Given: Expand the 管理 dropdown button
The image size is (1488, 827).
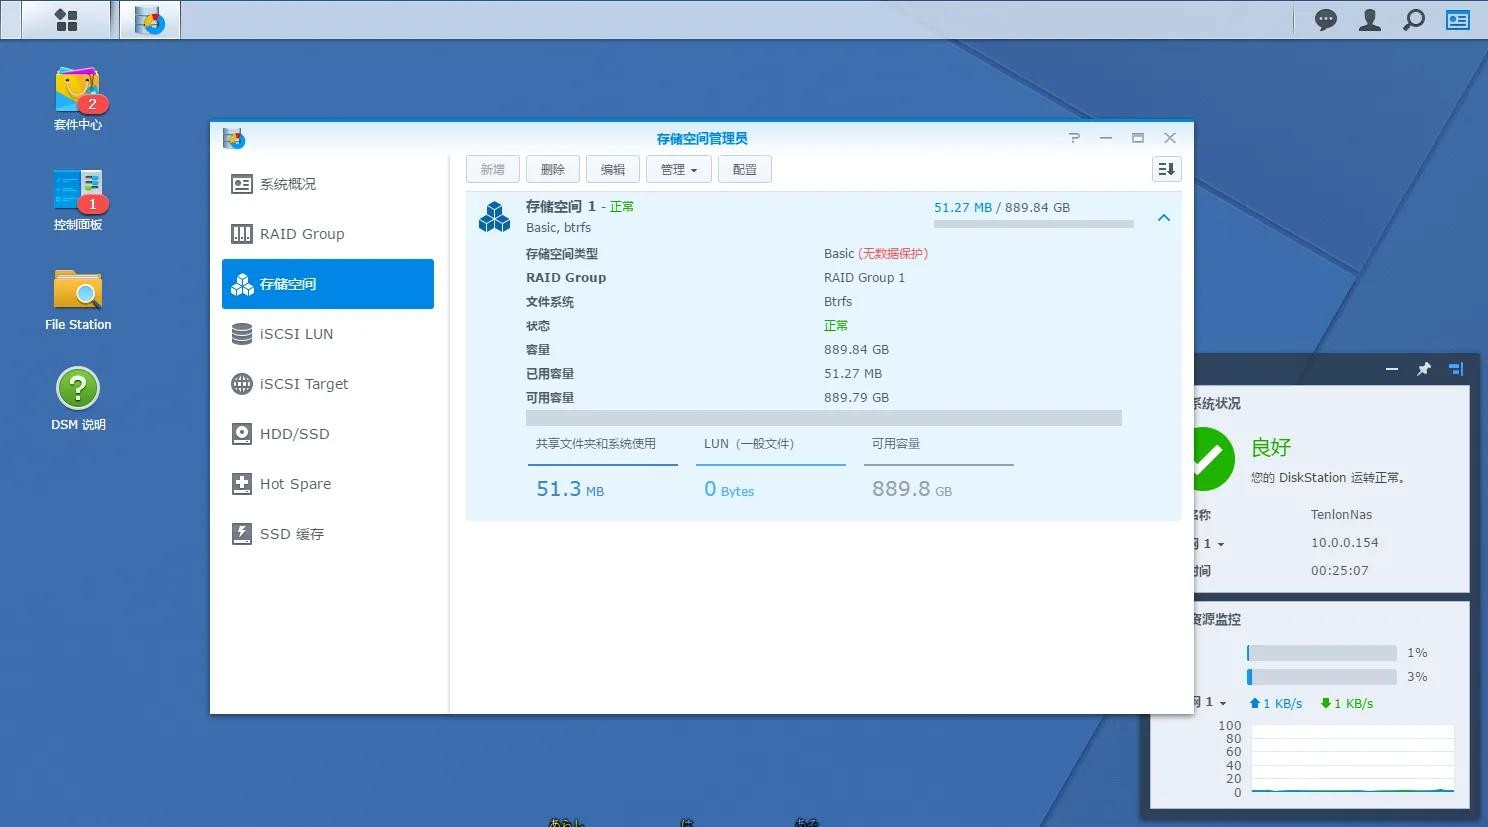Looking at the screenshot, I should pos(678,170).
